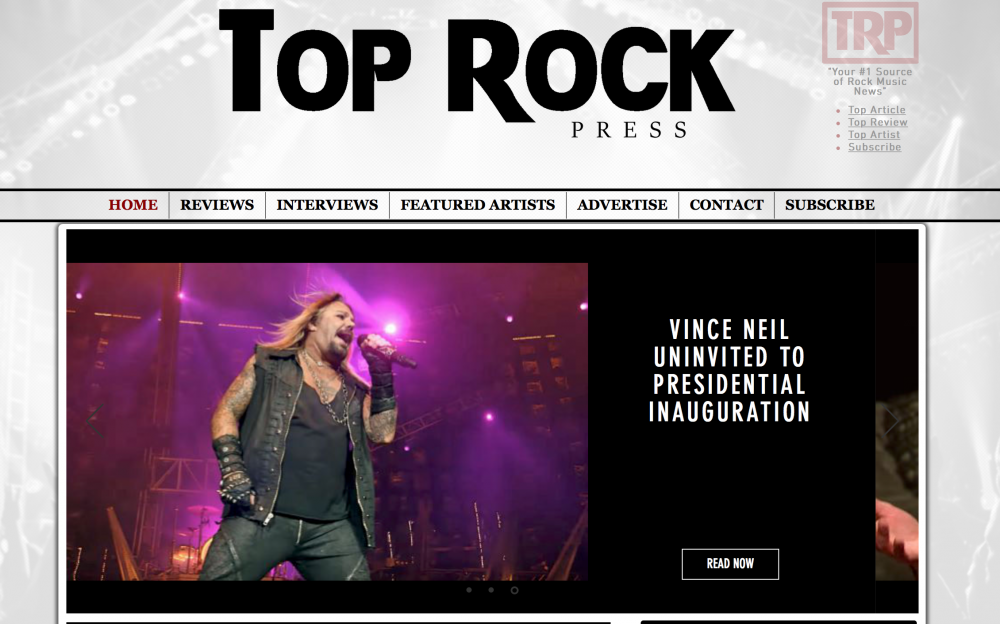Follow the Top Article link
Screen dimensions: 1000x624
coord(876,110)
